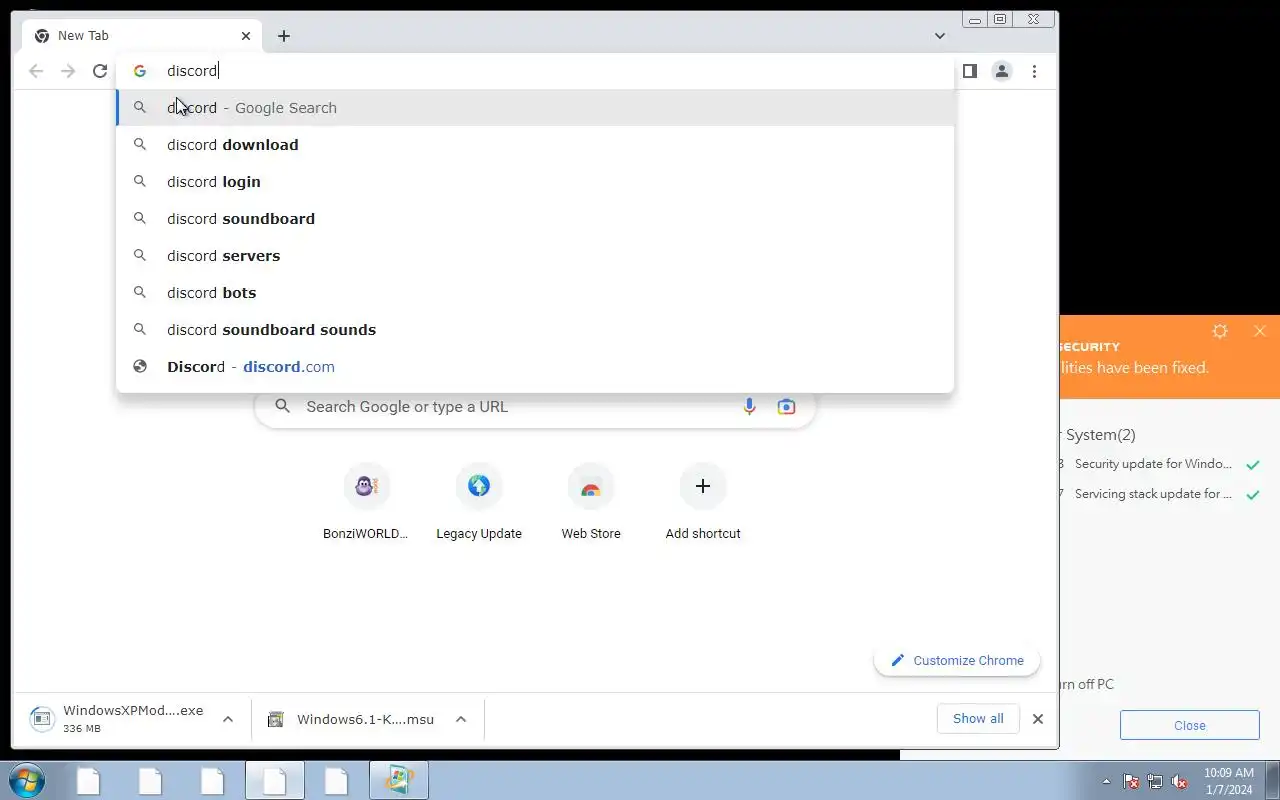Click the Chrome reload page button
The image size is (1280, 800).
[100, 71]
